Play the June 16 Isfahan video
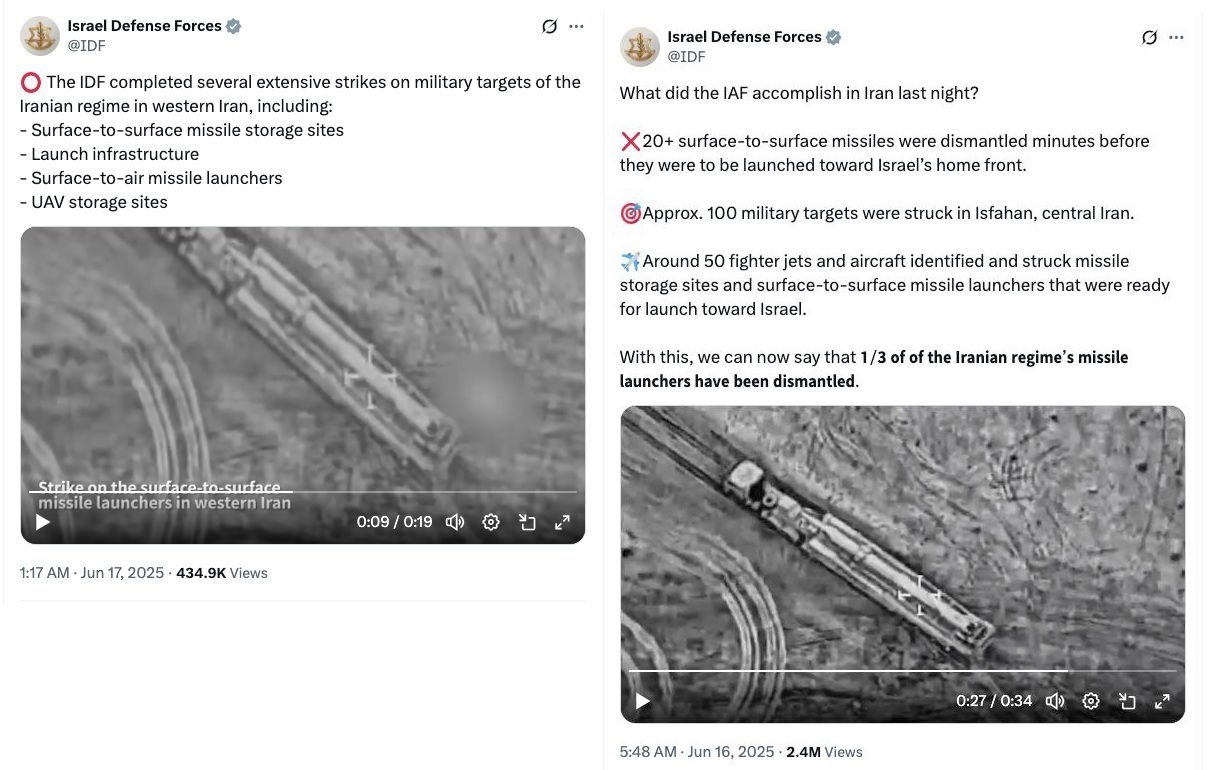The height and width of the screenshot is (770, 1213). [643, 701]
